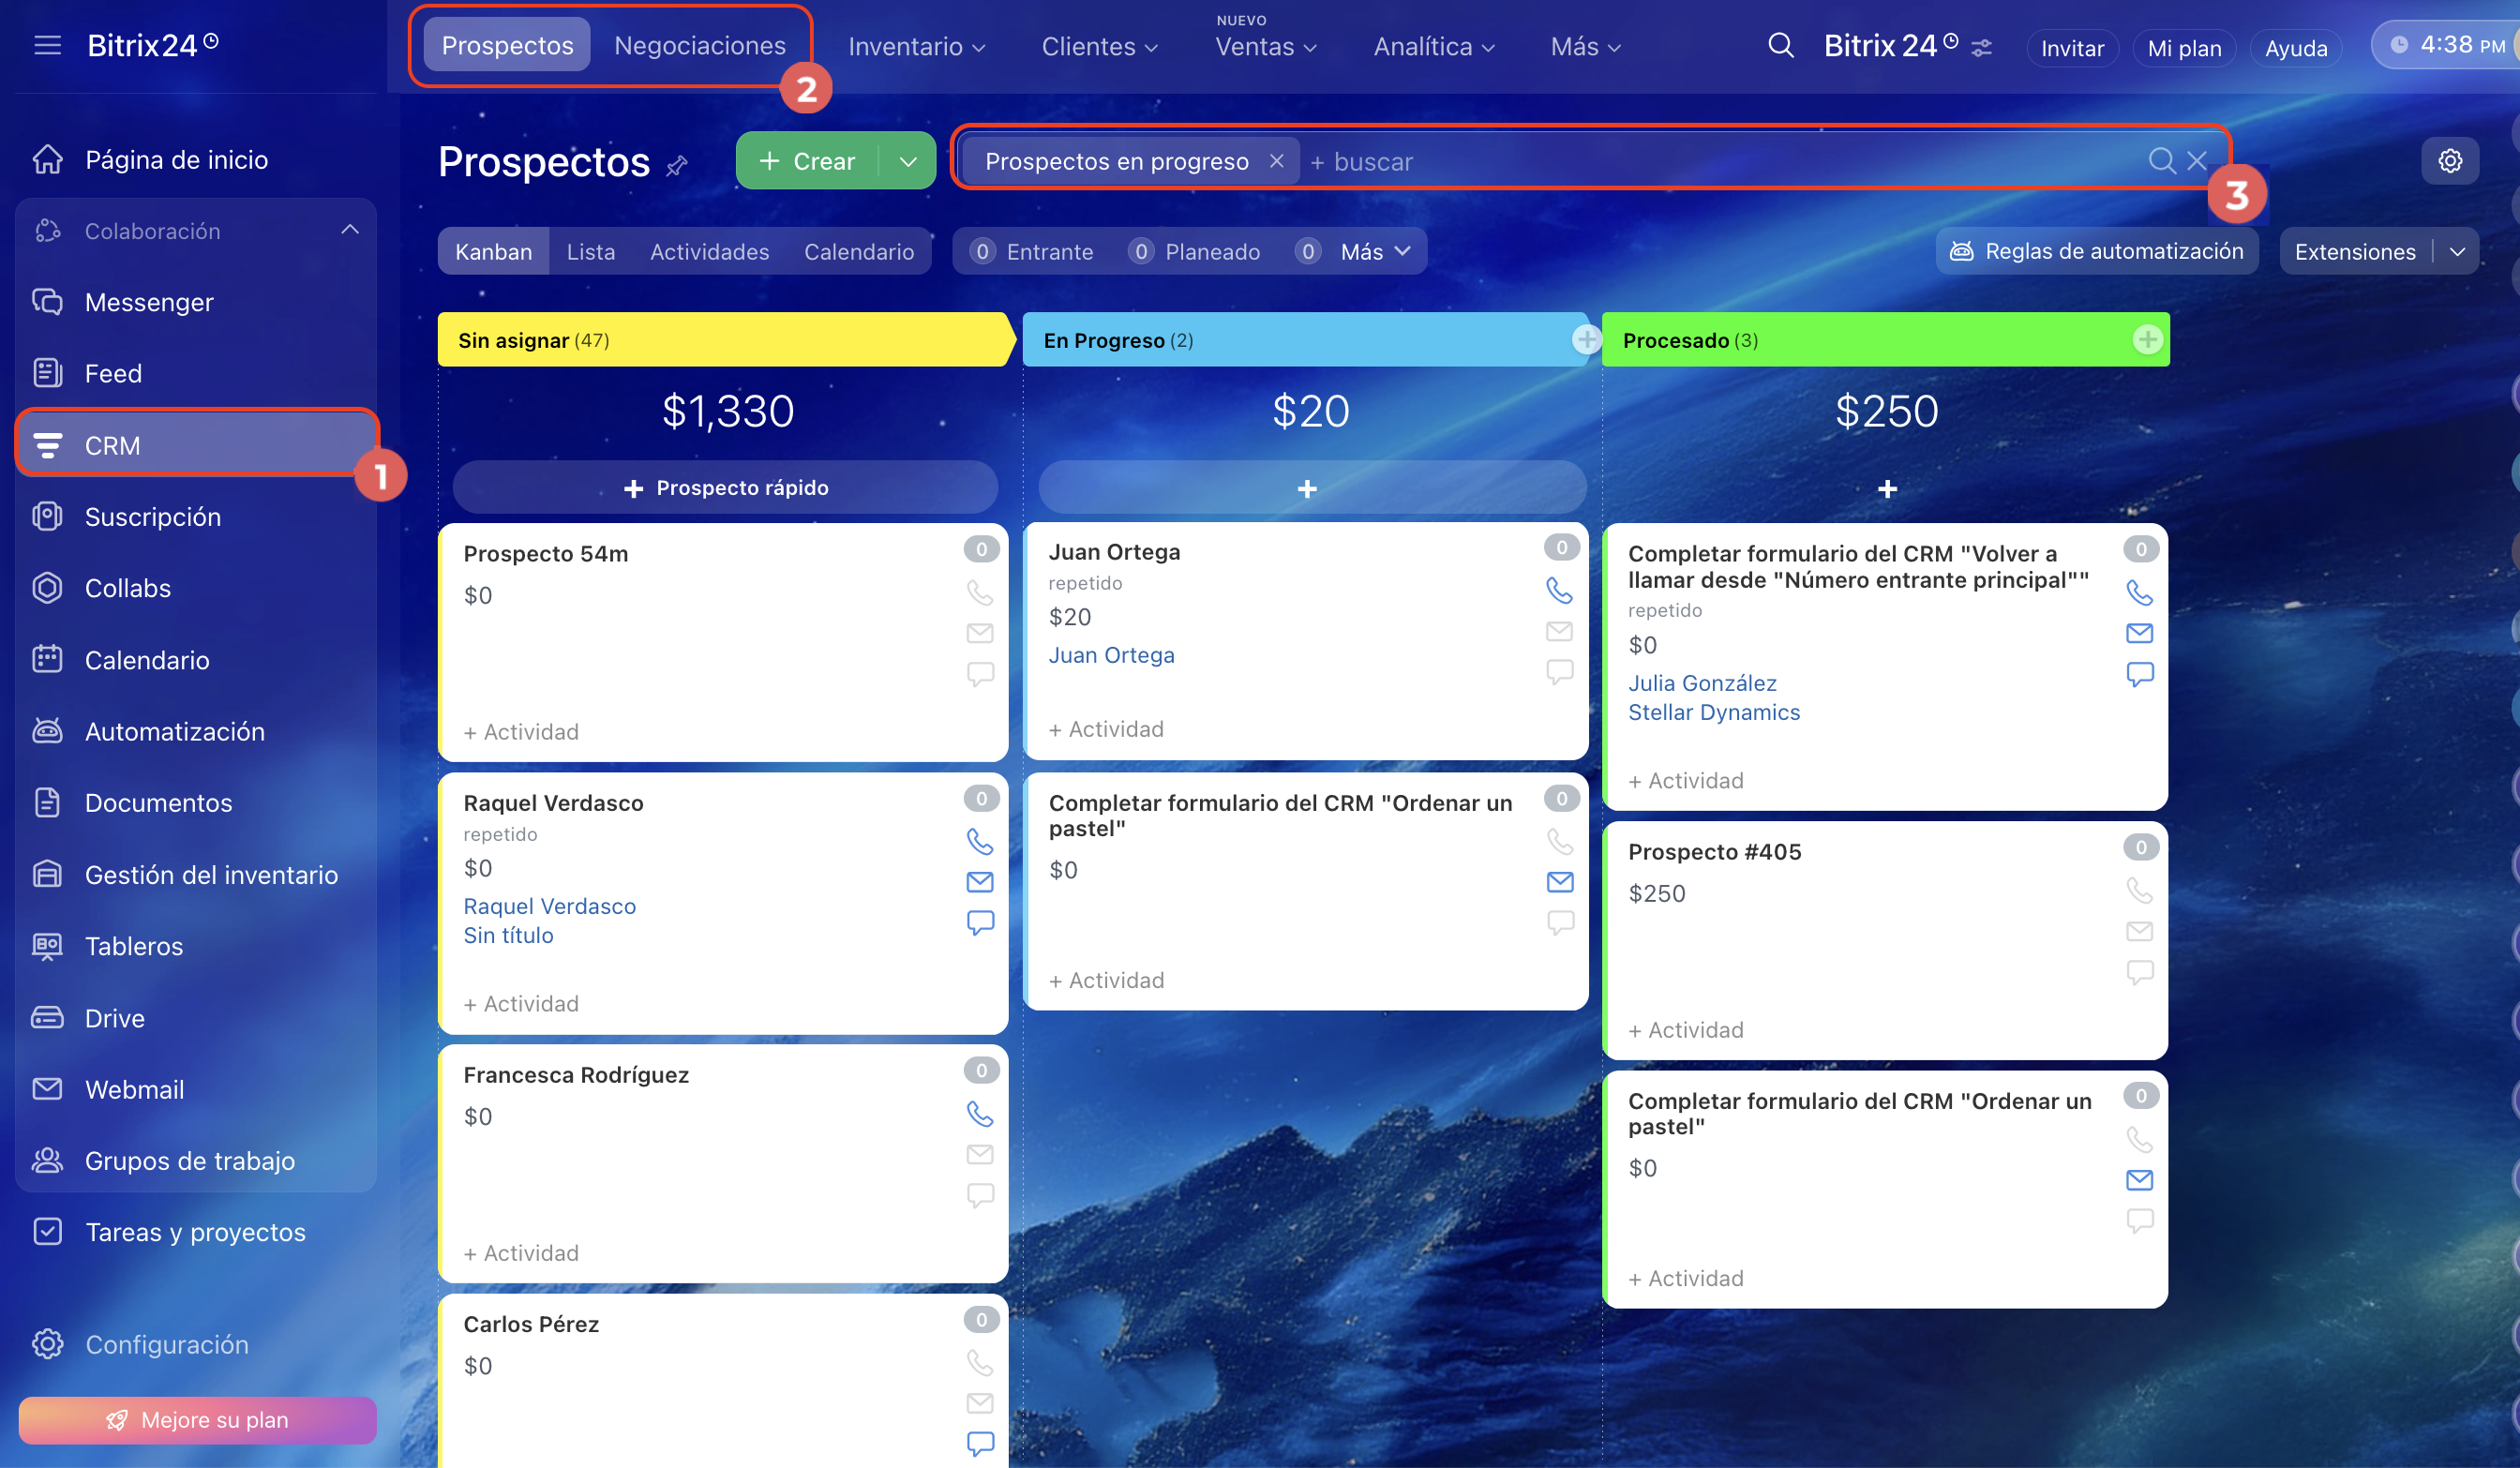Remove the 'Prospectos en progreso' filter chip
The image size is (2520, 1468).
[1276, 161]
